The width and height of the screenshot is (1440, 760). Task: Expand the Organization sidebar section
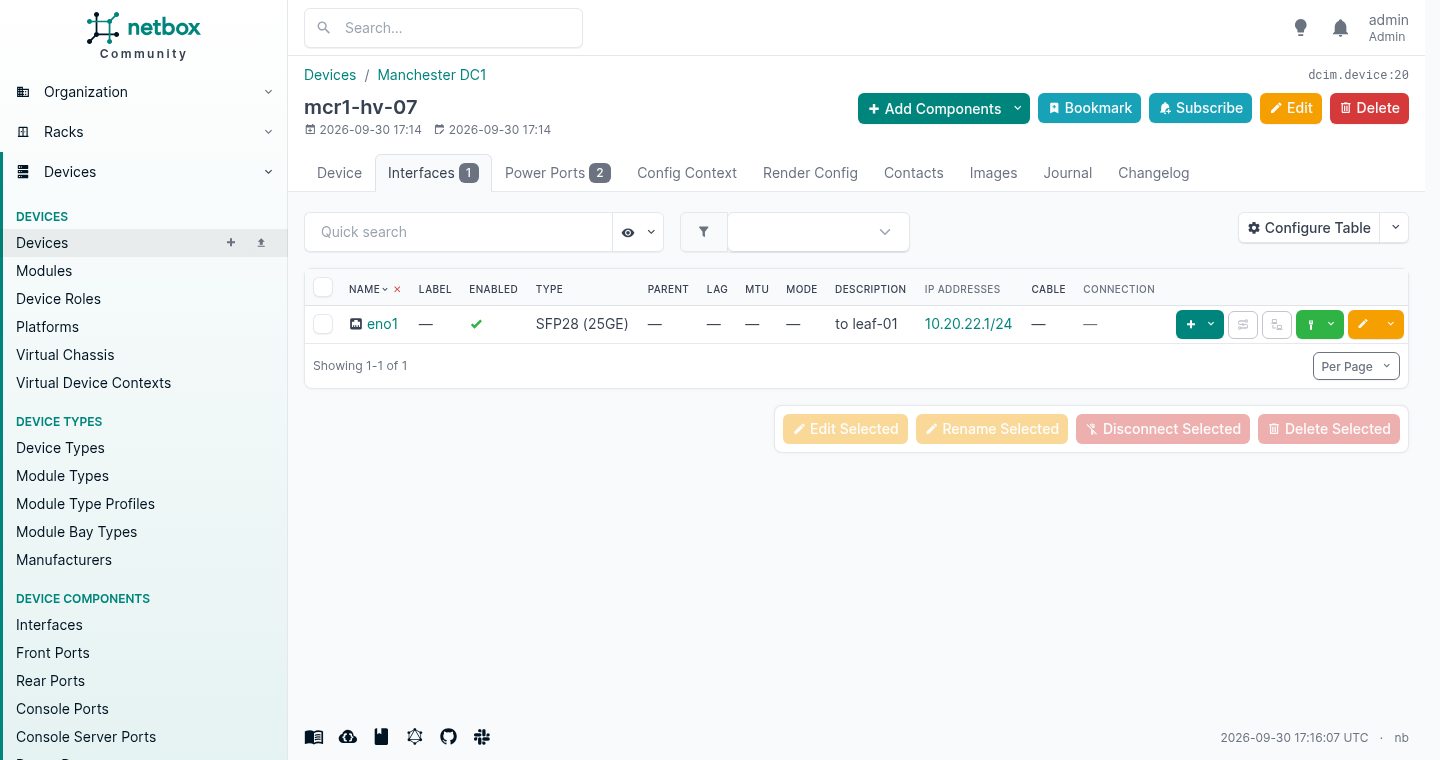[143, 92]
